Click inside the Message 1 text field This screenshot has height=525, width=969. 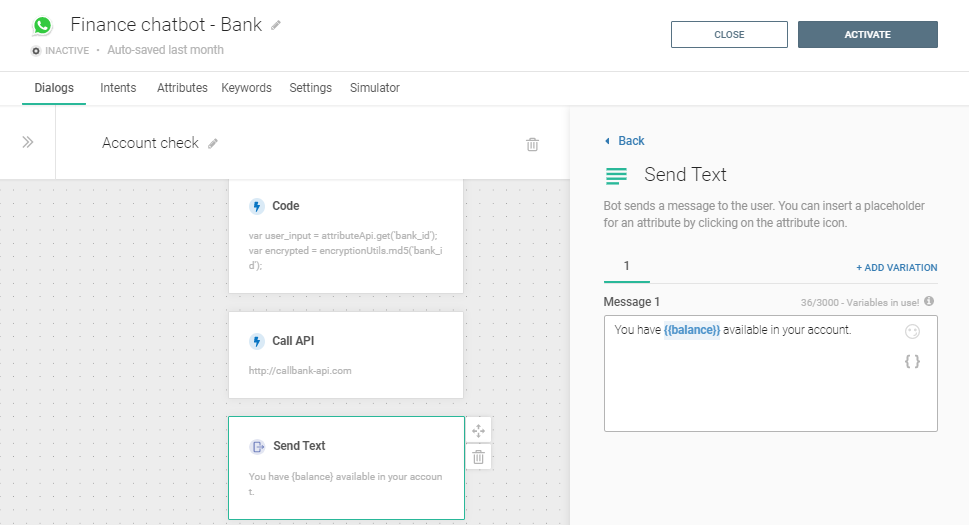click(770, 374)
